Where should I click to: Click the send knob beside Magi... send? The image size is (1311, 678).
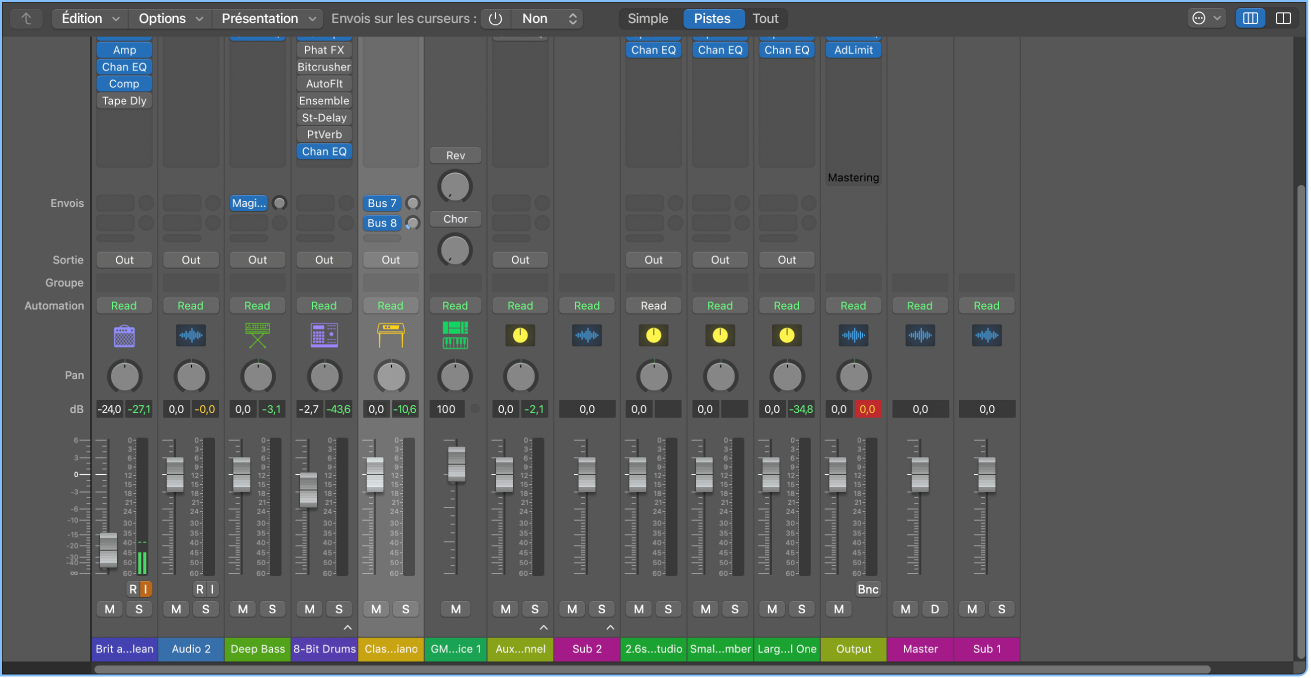[x=279, y=203]
